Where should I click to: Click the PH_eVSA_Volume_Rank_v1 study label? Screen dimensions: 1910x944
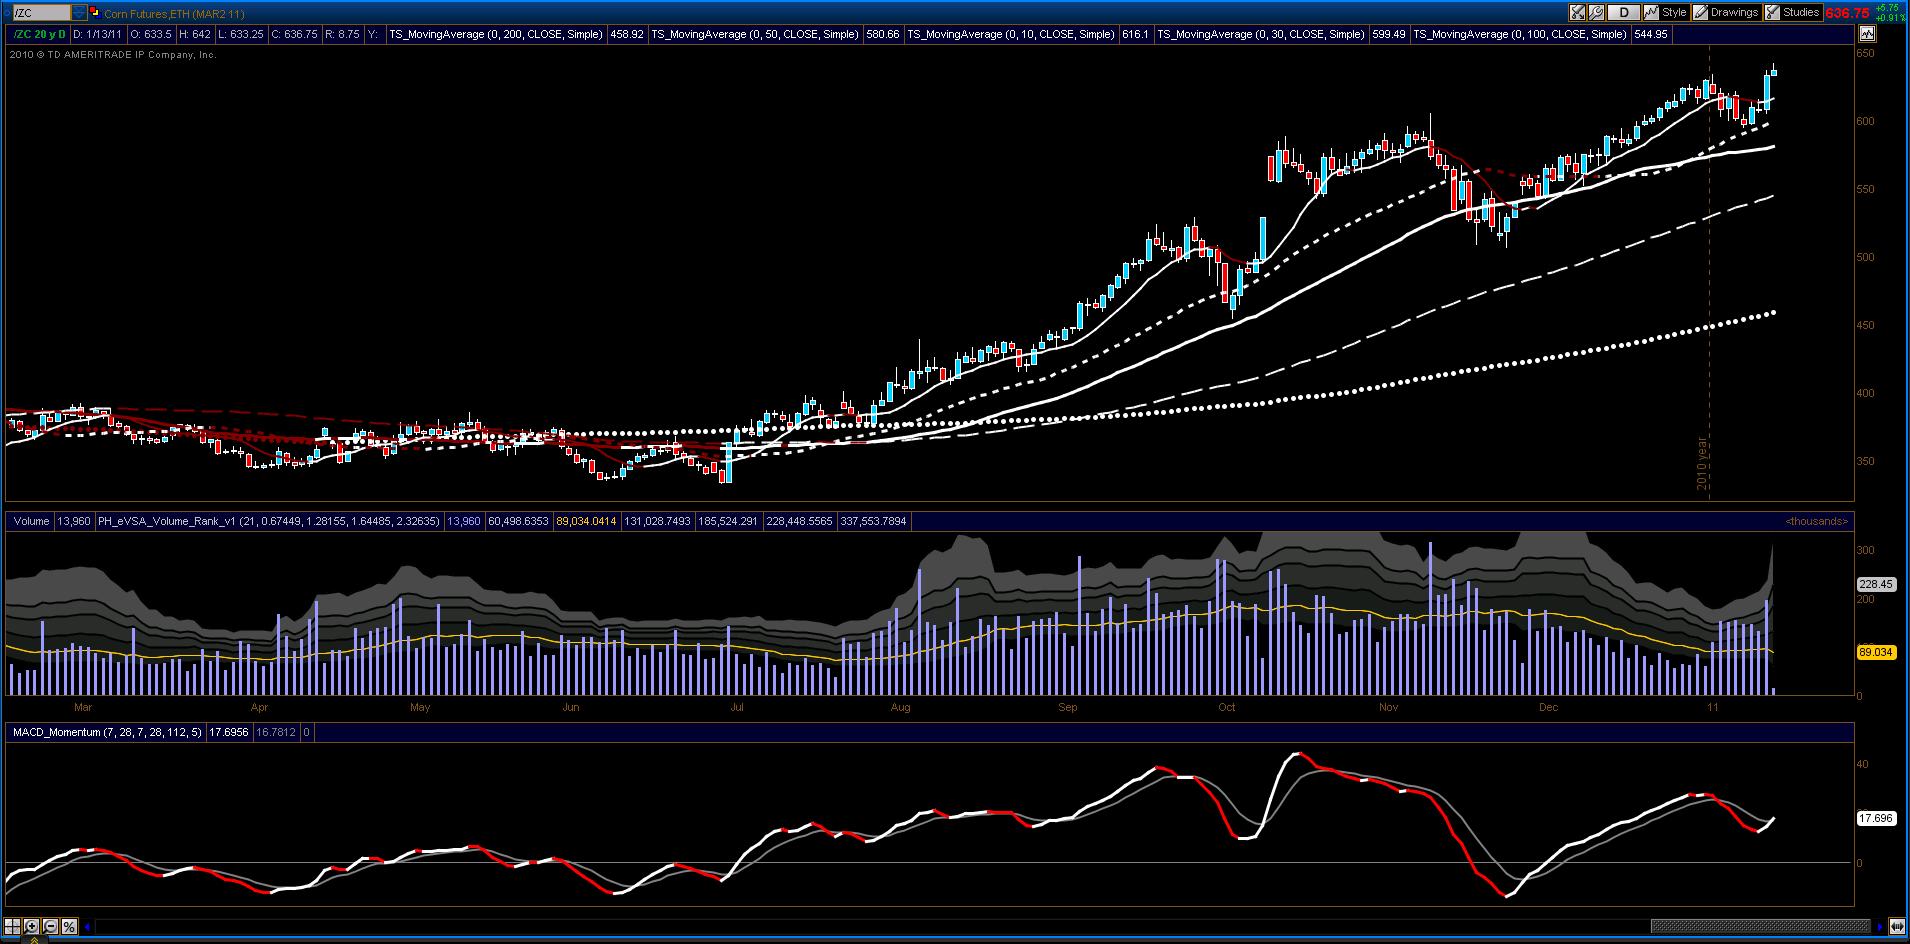click(x=268, y=521)
